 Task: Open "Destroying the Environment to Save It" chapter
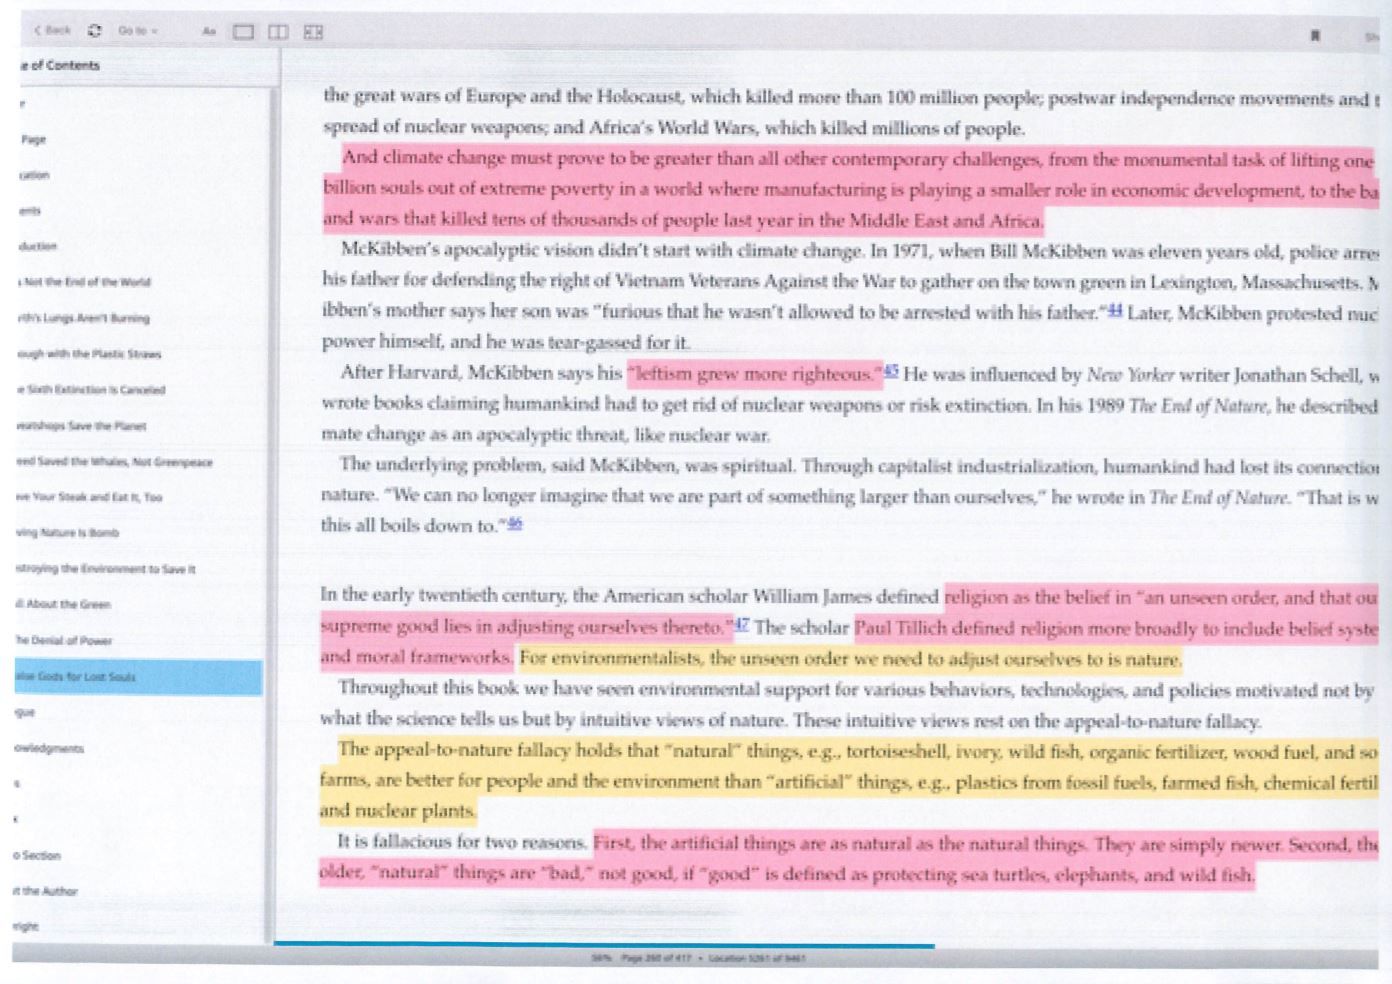[105, 568]
